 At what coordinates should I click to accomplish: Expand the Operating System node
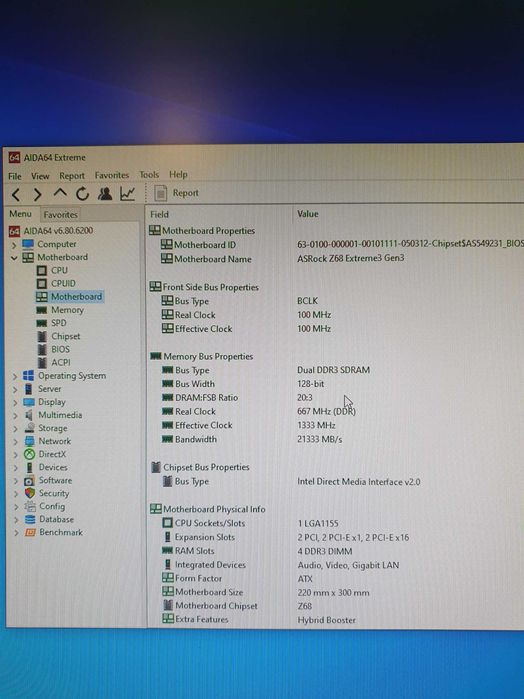pos(15,377)
